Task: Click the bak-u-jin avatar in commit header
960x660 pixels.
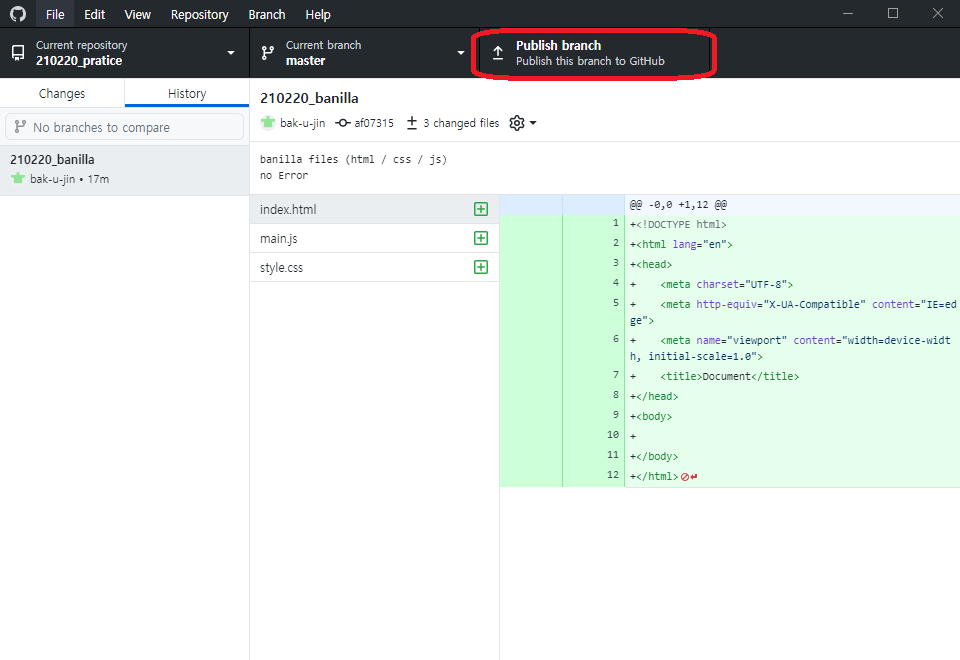Action: [x=268, y=123]
